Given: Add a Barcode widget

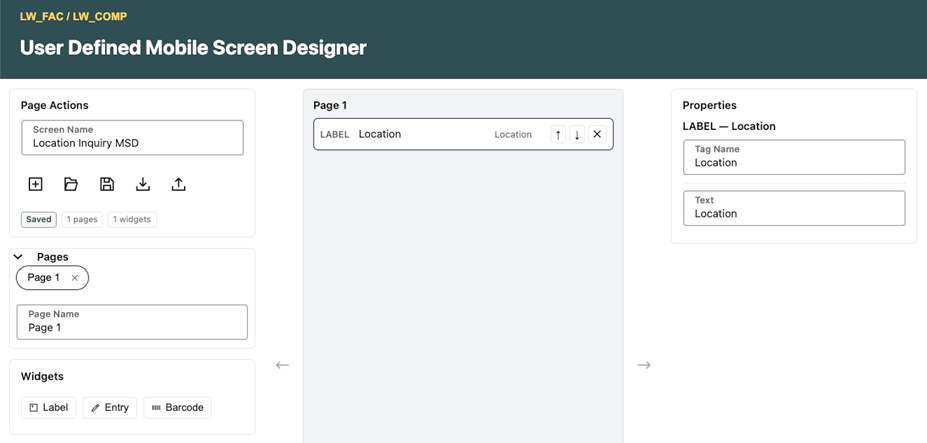Looking at the screenshot, I should coord(177,408).
